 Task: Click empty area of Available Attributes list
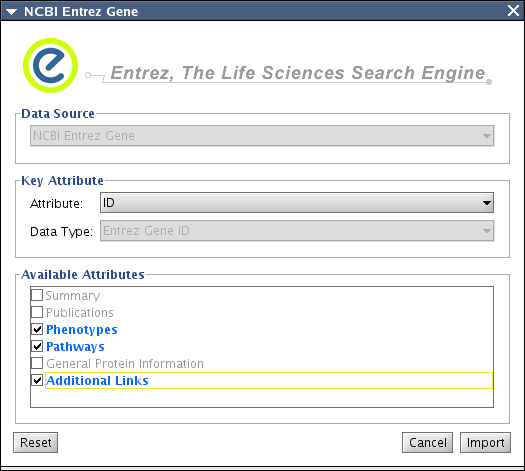pos(262,398)
